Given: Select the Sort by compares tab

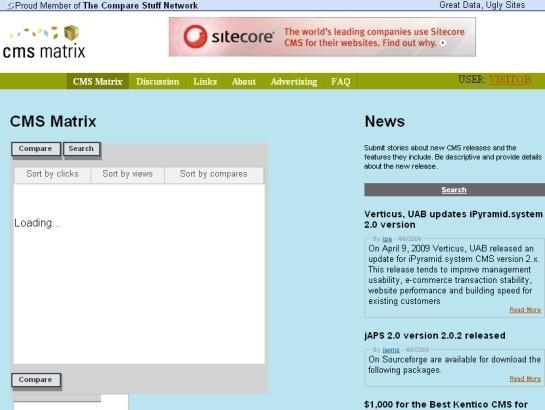Looking at the screenshot, I should pos(213,174).
